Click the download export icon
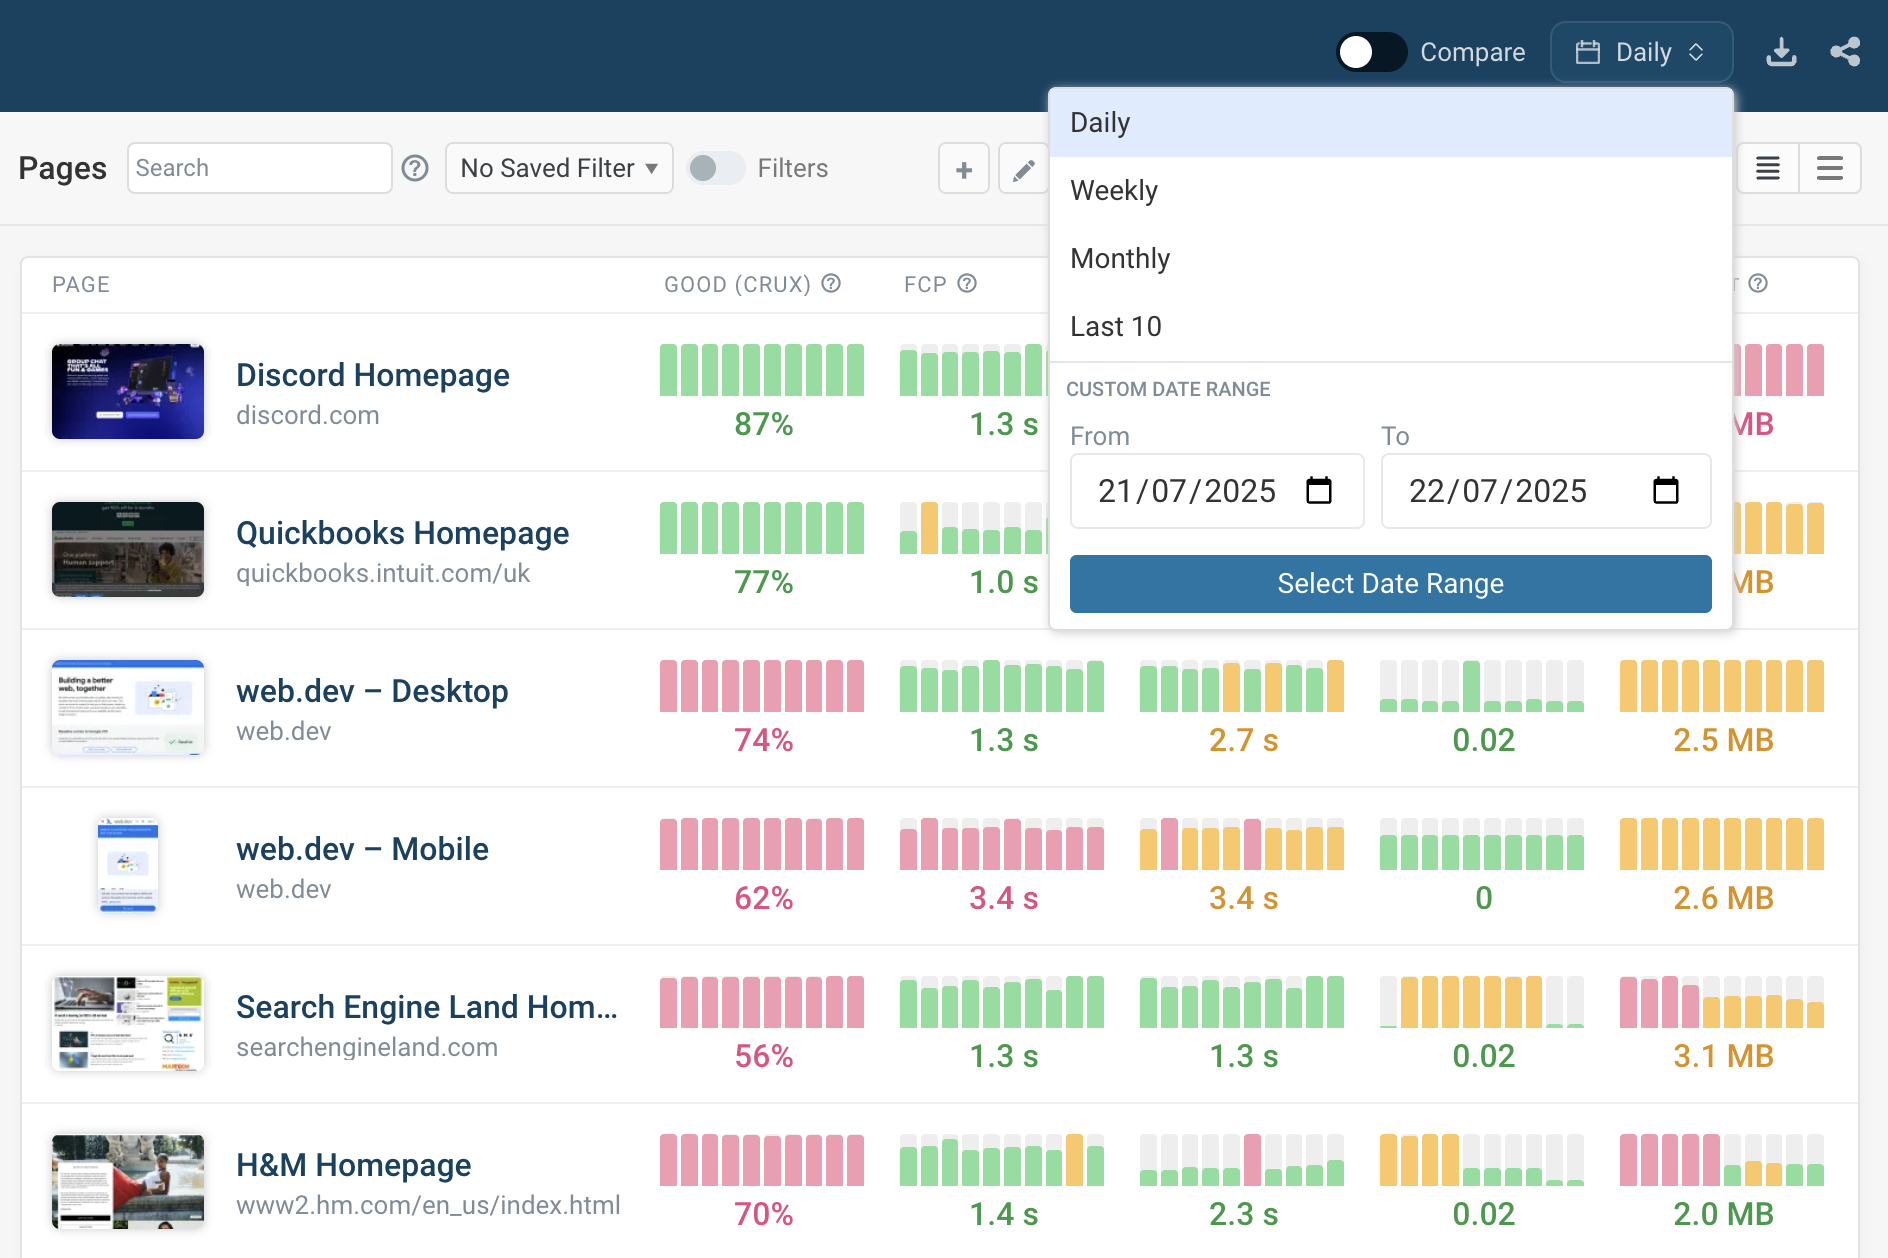The height and width of the screenshot is (1258, 1888). 1781,52
